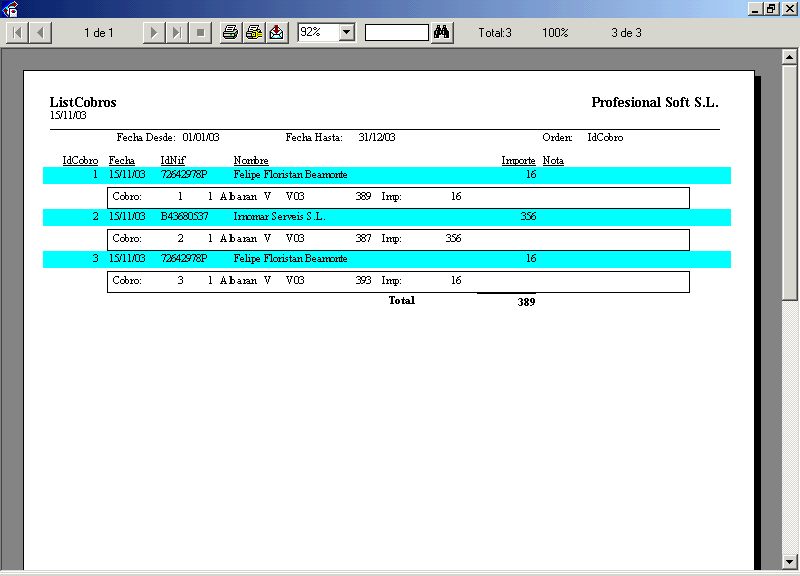Click the vertical scrollbar down arrow
This screenshot has width=800, height=576.
tap(790, 561)
